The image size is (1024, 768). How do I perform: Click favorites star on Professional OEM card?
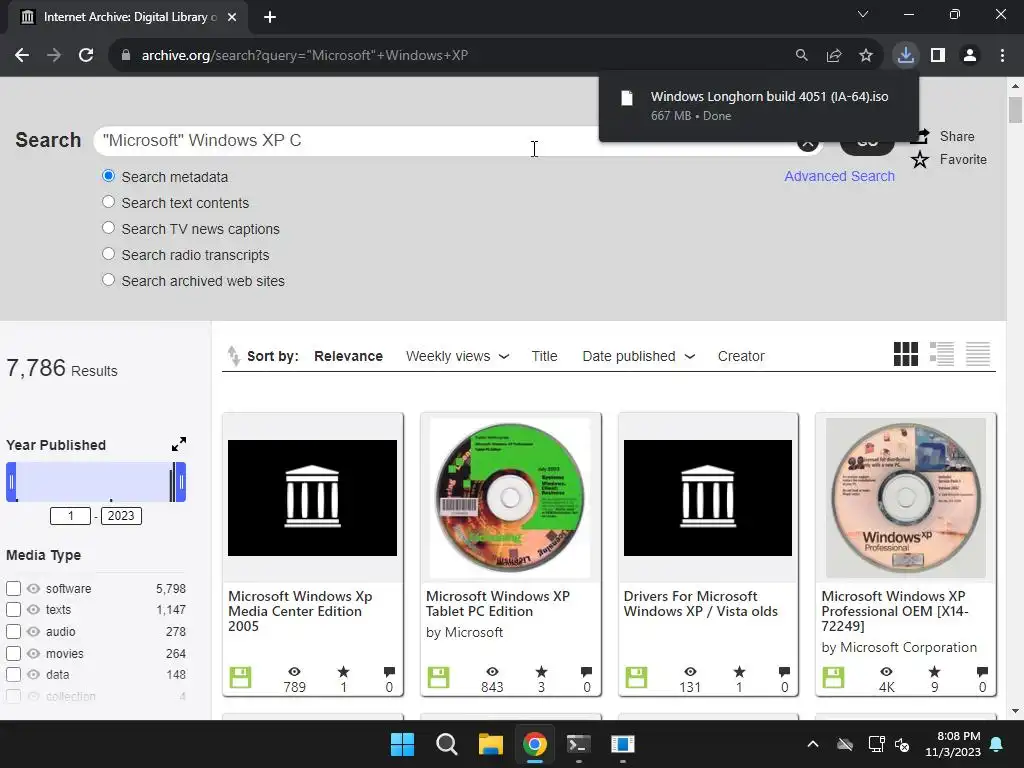(935, 671)
